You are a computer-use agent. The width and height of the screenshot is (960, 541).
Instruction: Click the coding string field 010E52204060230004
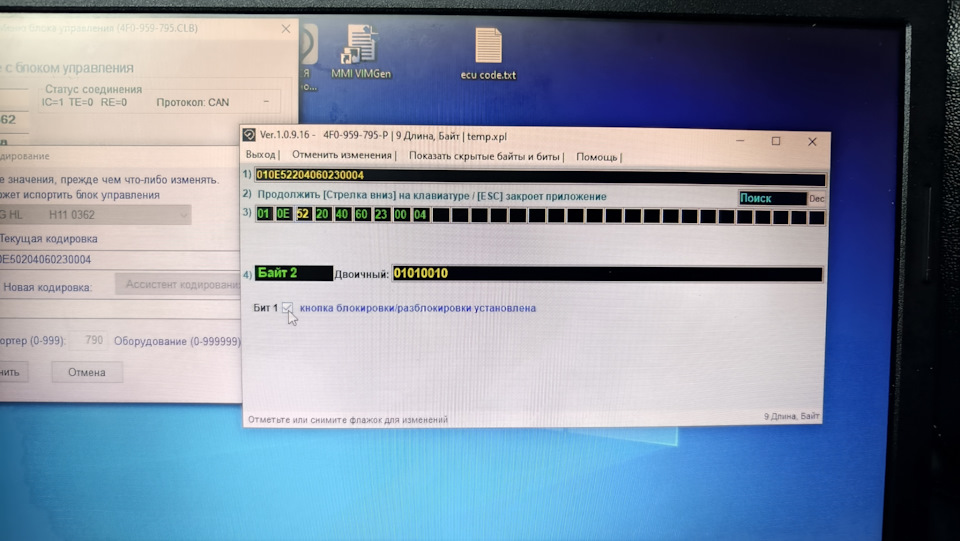(x=540, y=176)
